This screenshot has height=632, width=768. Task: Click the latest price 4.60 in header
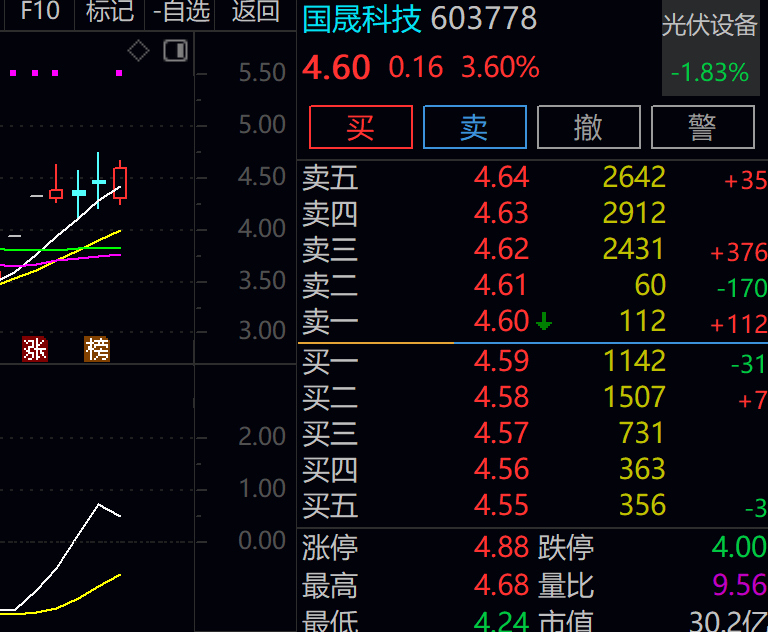point(336,68)
